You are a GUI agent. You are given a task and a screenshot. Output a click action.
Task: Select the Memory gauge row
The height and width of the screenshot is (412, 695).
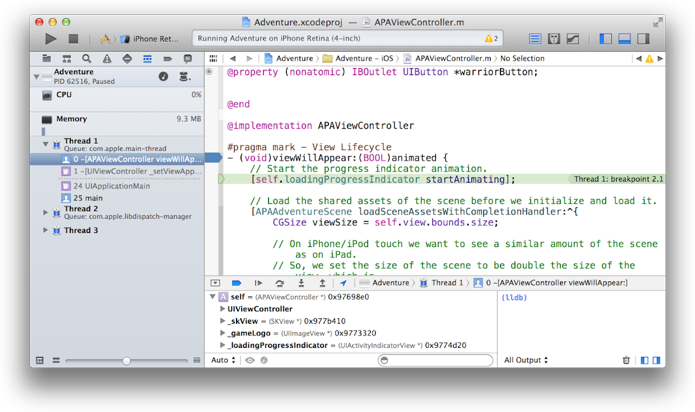[117, 123]
